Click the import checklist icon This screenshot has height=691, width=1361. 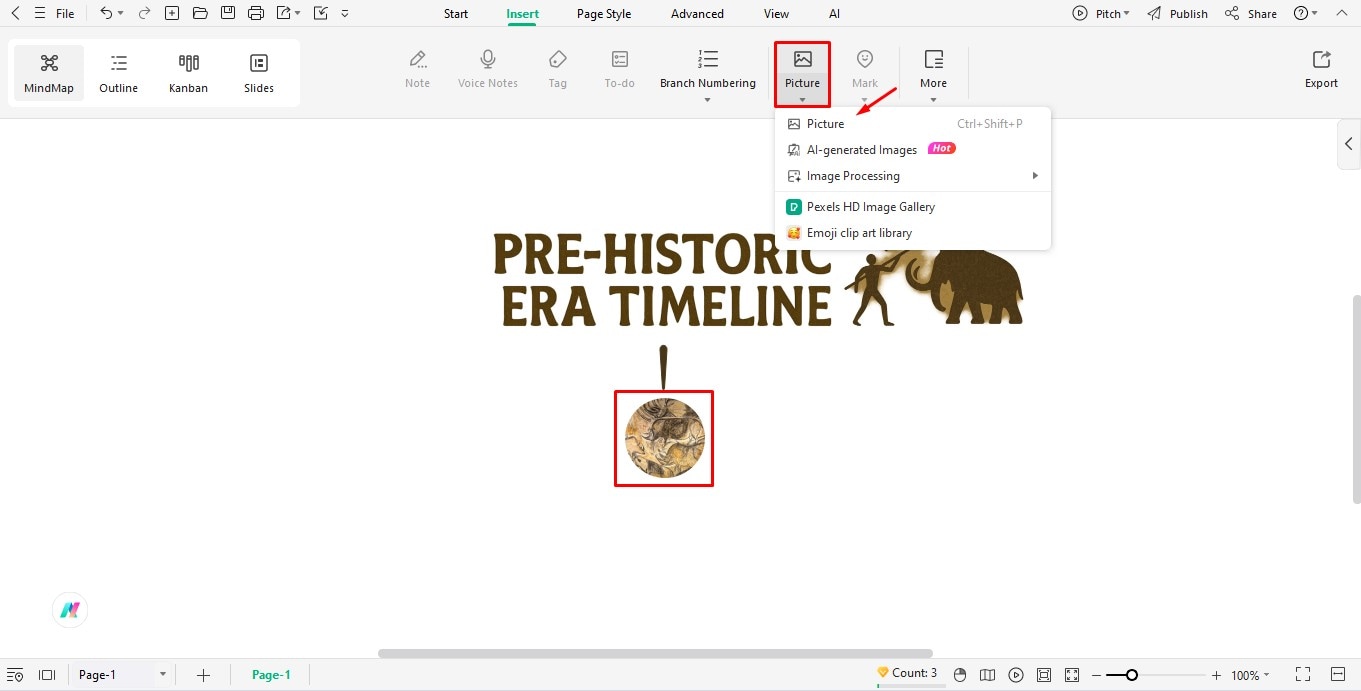[320, 14]
